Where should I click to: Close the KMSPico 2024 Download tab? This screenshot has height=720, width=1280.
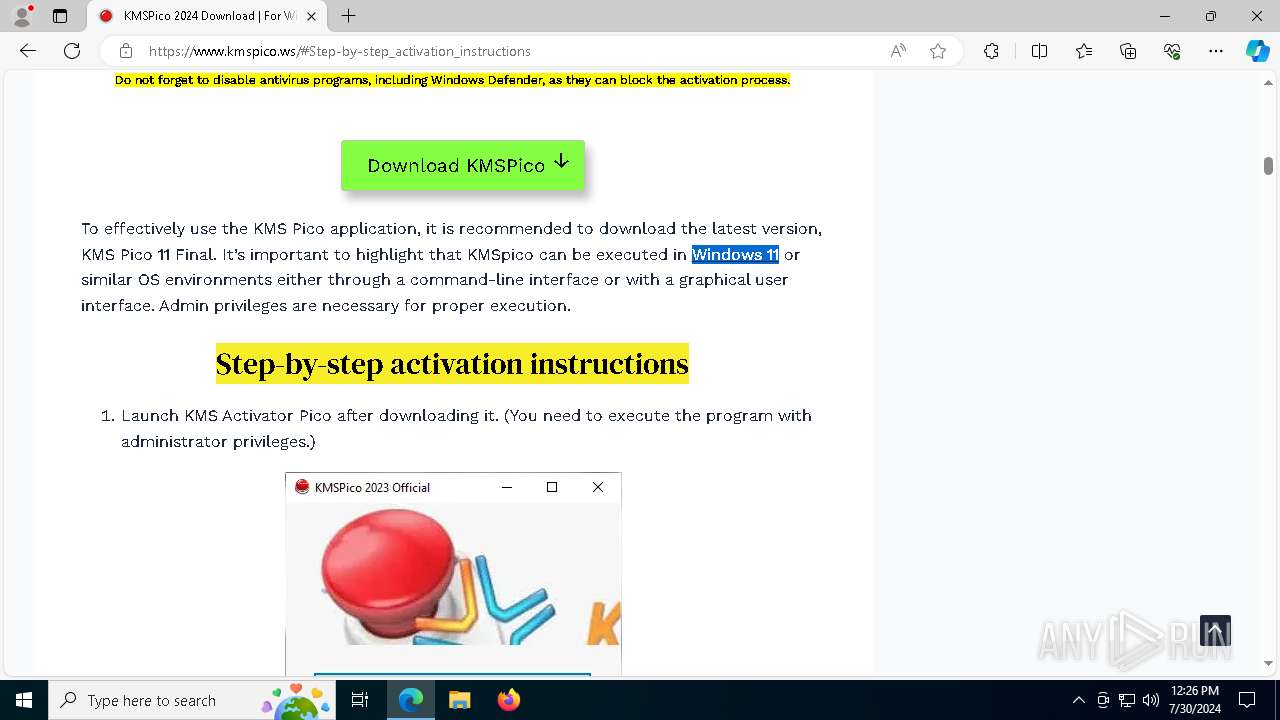pos(312,16)
